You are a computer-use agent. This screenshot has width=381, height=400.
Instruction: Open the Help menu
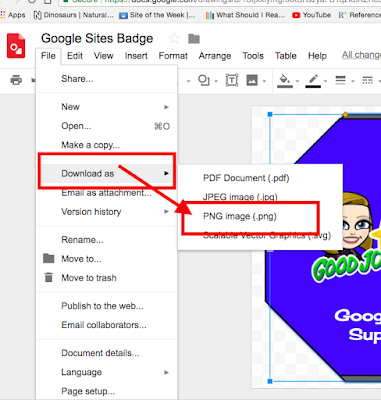[x=317, y=56]
